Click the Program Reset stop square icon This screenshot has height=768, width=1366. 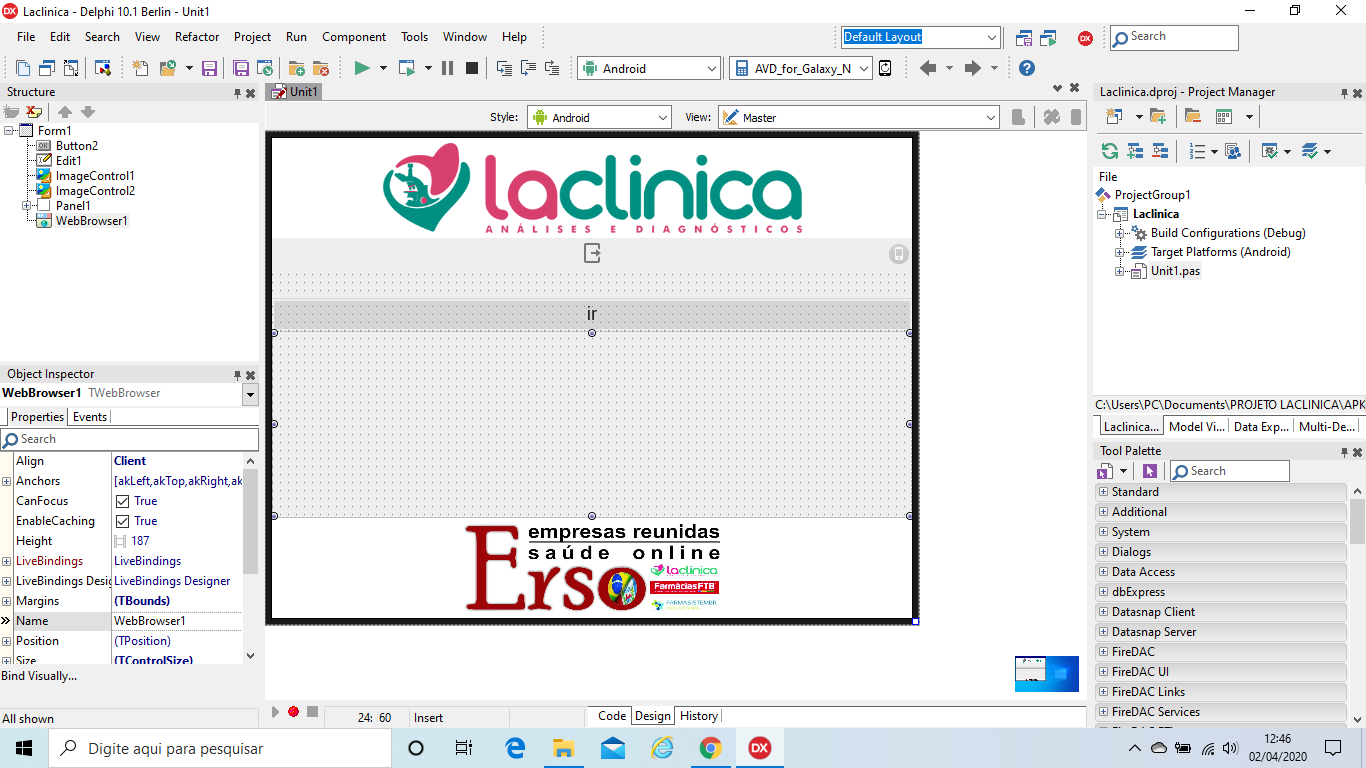pyautogui.click(x=472, y=68)
